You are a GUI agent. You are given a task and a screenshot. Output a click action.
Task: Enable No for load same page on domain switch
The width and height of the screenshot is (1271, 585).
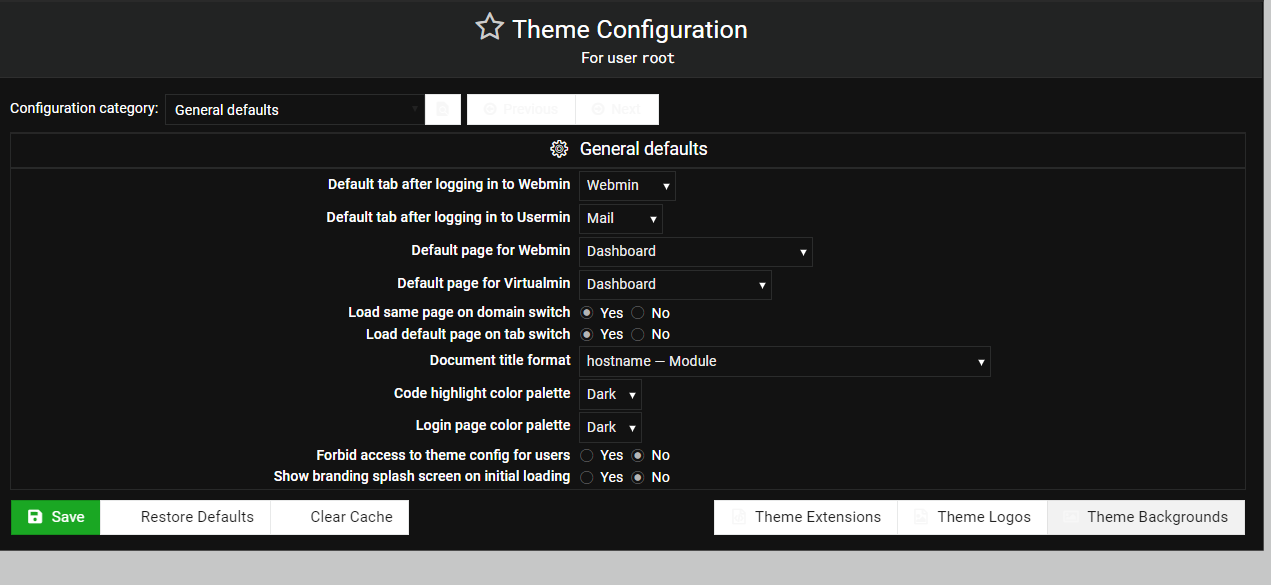638,312
